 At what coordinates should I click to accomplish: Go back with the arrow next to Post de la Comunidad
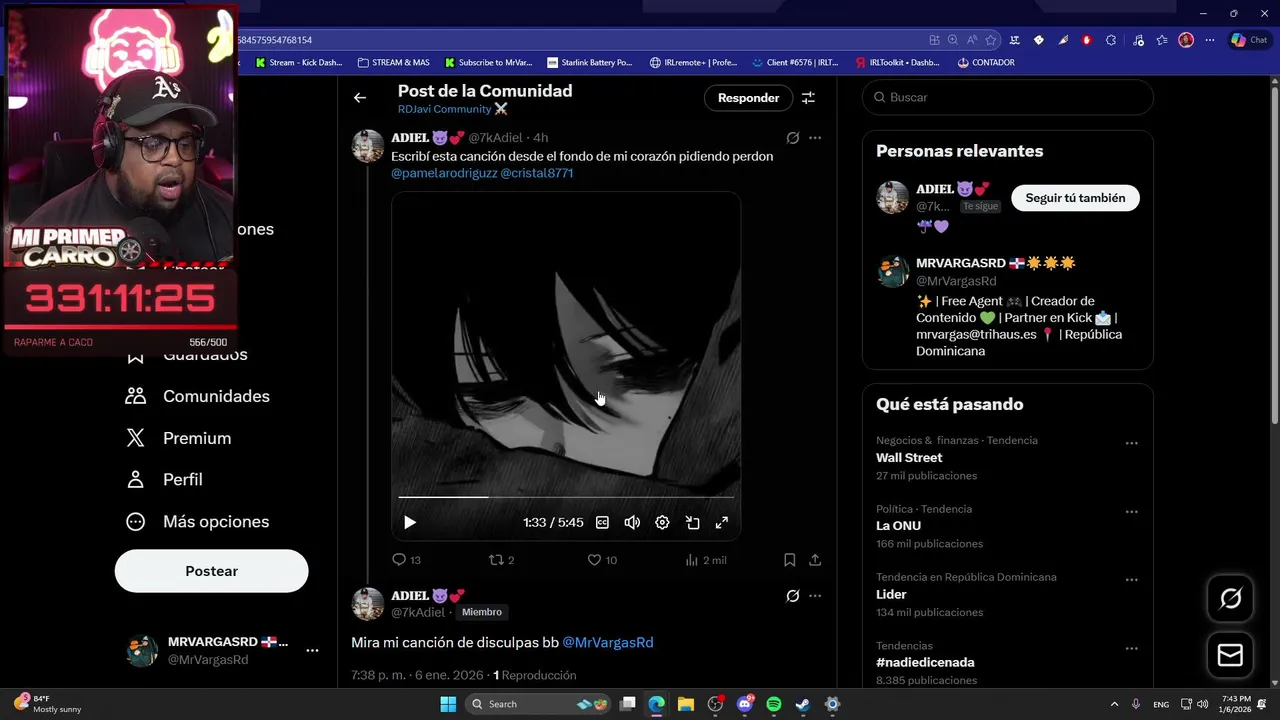coord(360,97)
